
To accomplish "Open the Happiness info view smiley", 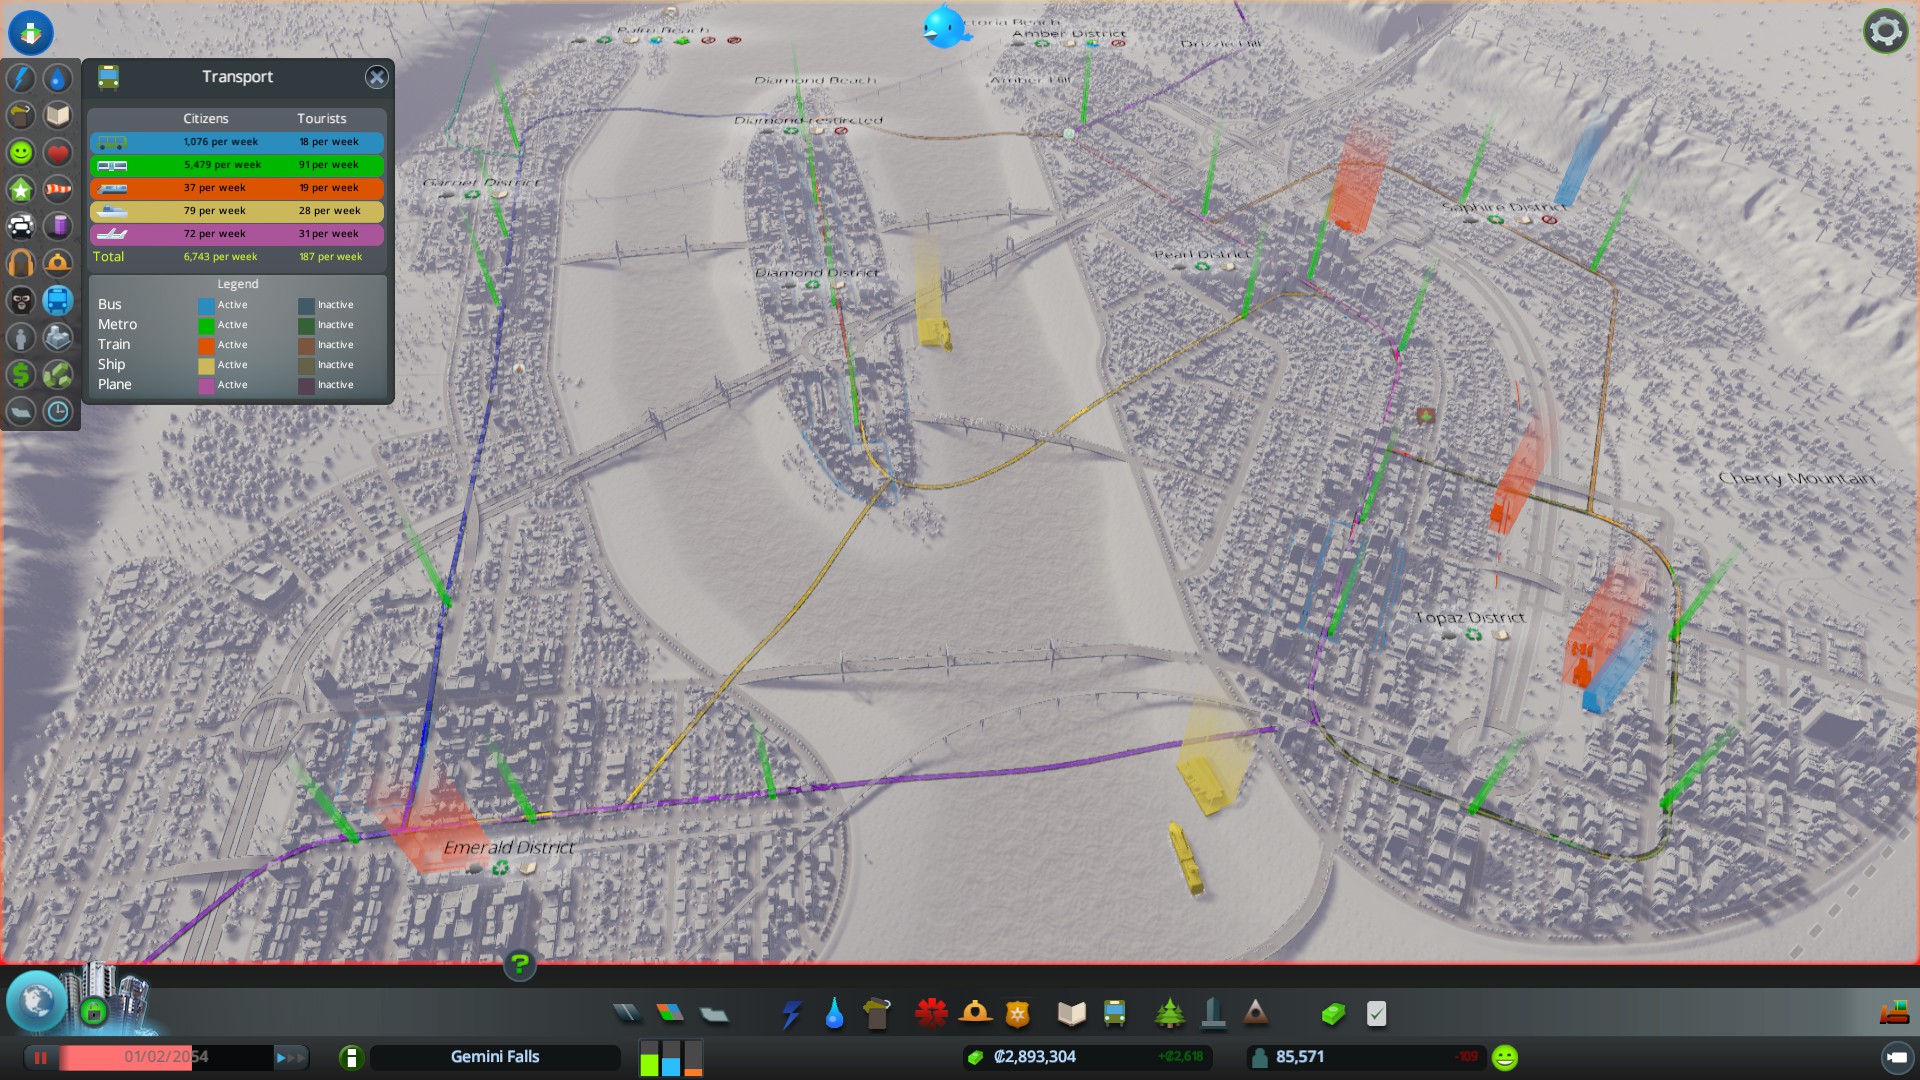I will point(21,152).
